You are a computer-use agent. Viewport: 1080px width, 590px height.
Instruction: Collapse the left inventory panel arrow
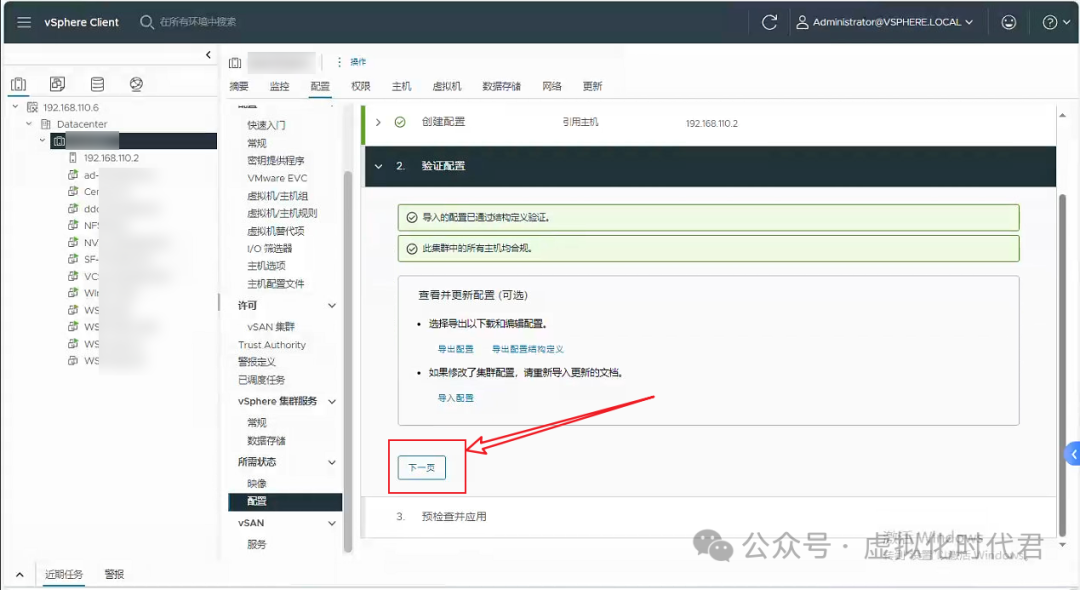(208, 56)
